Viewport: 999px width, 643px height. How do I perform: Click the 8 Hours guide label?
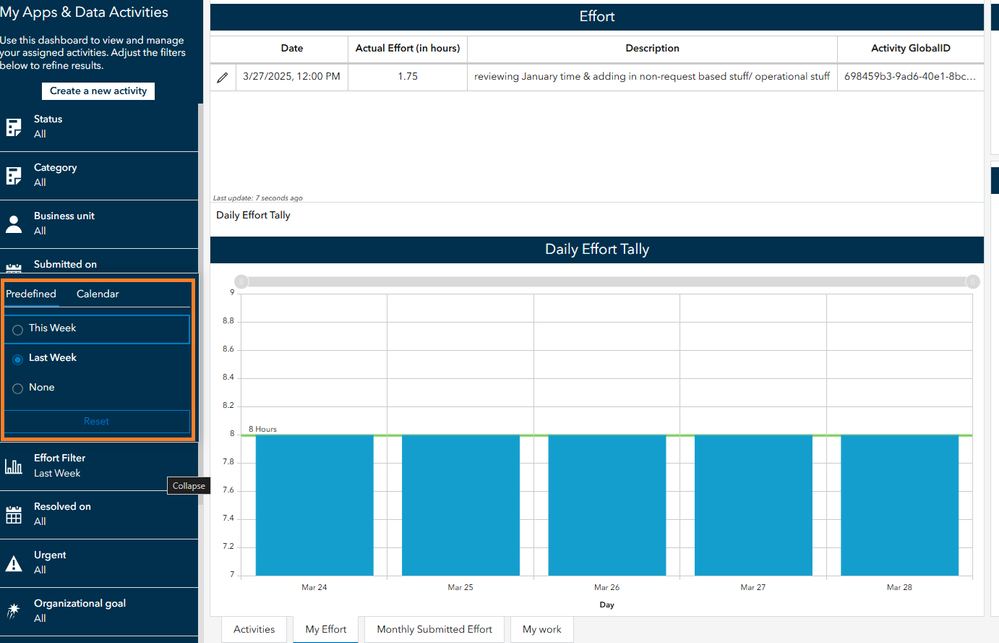(x=262, y=429)
